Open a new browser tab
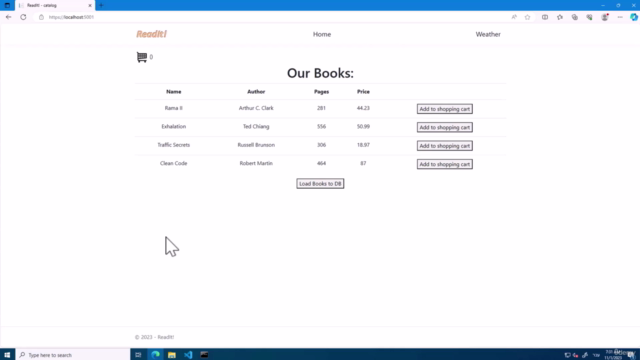 [x=101, y=5]
